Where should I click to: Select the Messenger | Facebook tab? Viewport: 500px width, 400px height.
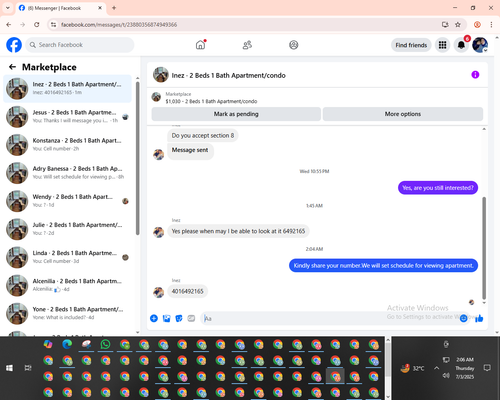pyautogui.click(x=61, y=8)
